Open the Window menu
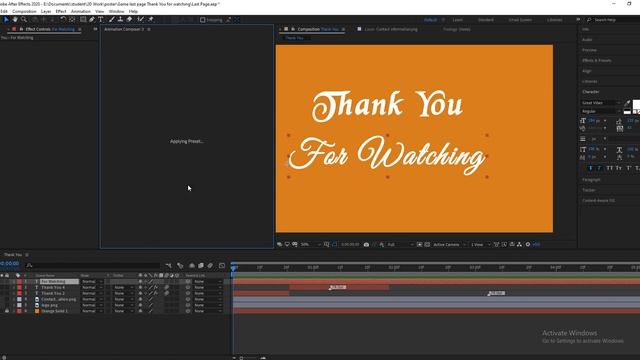The image size is (640, 360). coord(116,11)
